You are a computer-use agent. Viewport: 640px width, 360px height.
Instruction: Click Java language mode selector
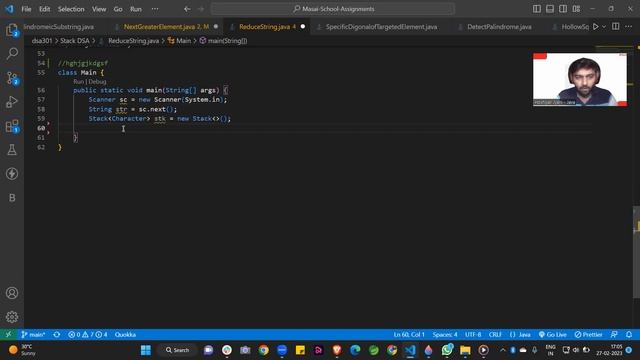(520, 335)
